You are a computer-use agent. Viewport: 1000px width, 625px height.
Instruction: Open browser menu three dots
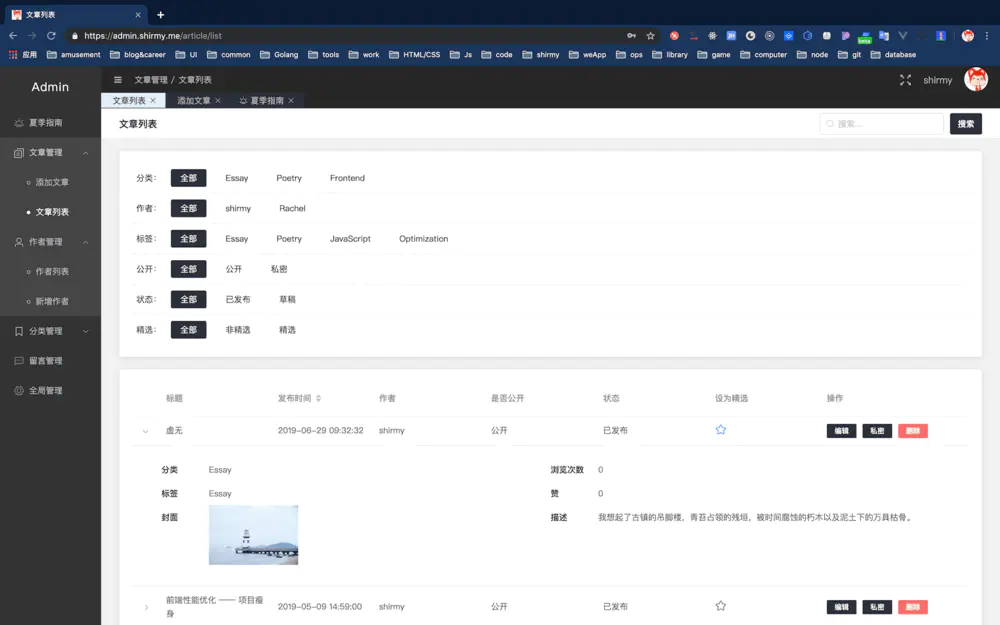pyautogui.click(x=987, y=36)
